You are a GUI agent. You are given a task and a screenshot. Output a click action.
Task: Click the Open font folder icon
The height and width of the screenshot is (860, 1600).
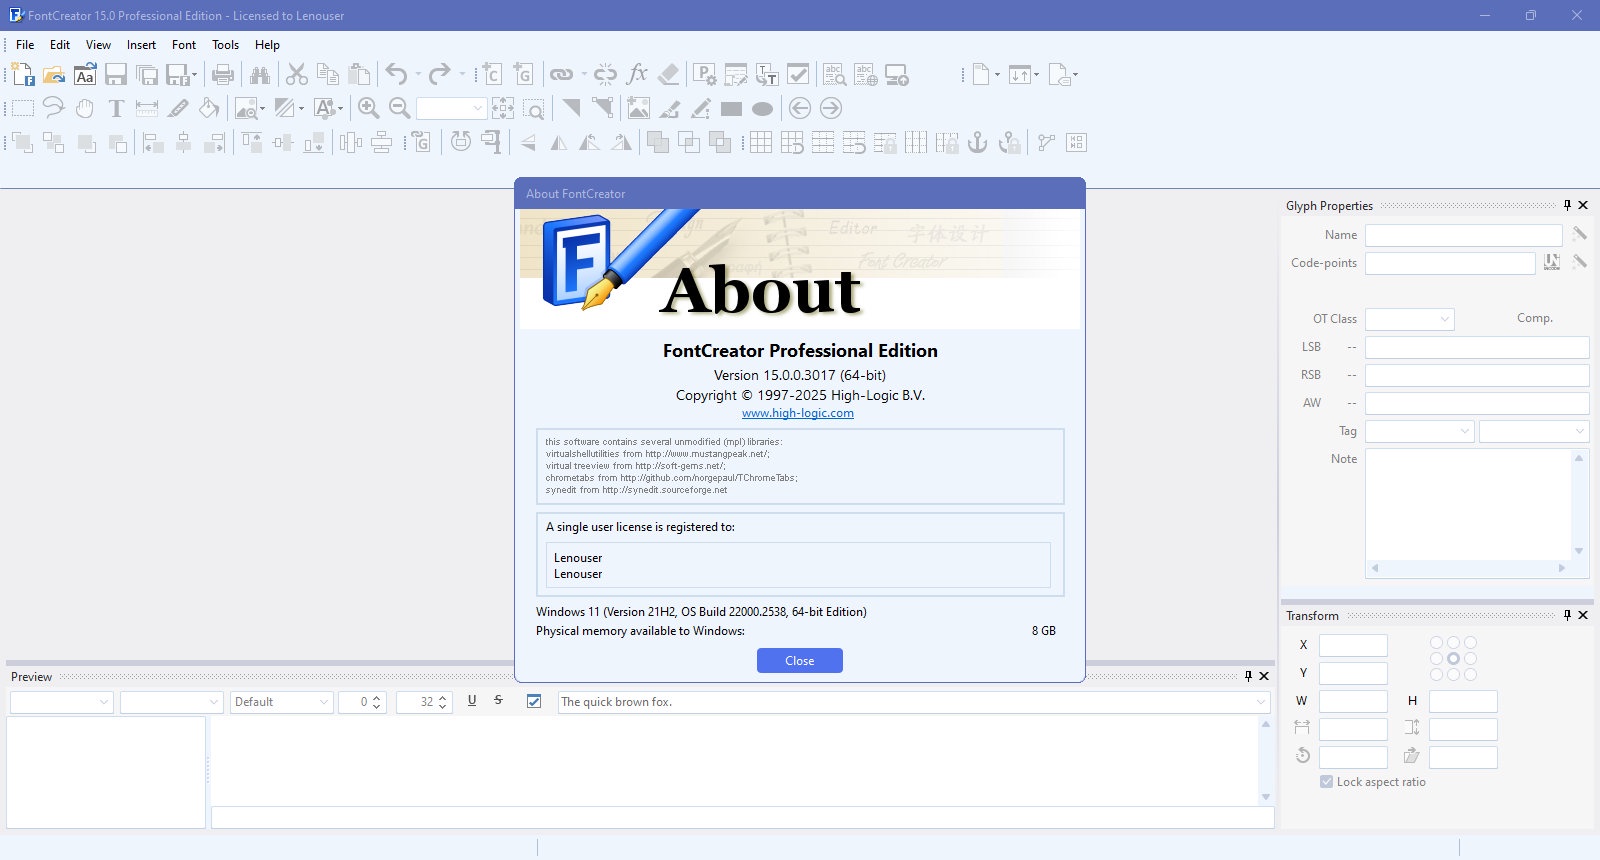click(54, 74)
